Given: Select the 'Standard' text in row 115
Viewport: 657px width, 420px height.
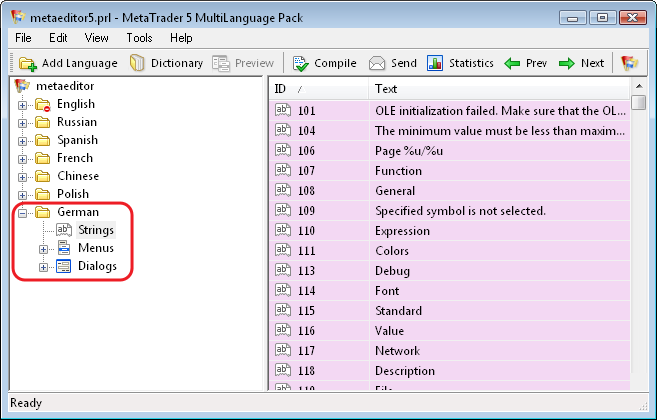Looking at the screenshot, I should click(x=398, y=311).
